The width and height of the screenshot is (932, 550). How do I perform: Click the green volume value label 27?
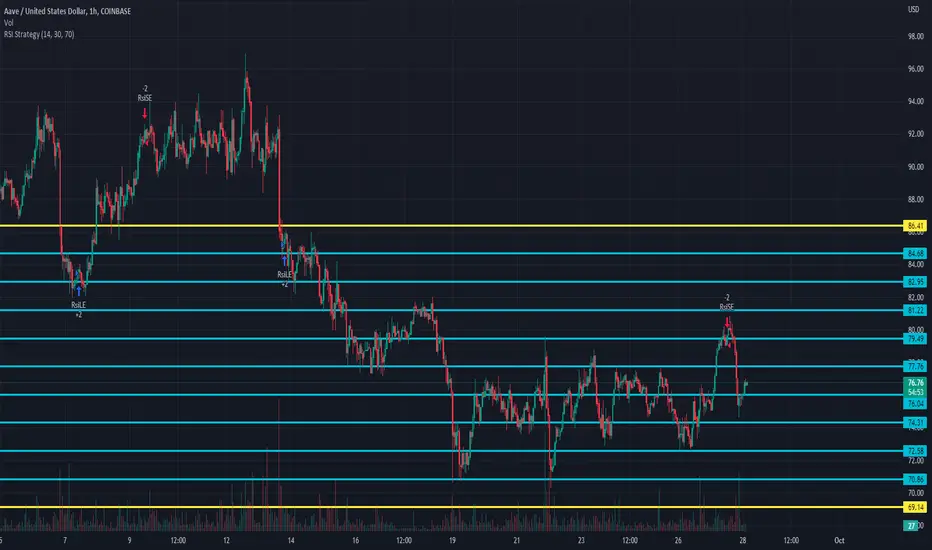[x=911, y=526]
